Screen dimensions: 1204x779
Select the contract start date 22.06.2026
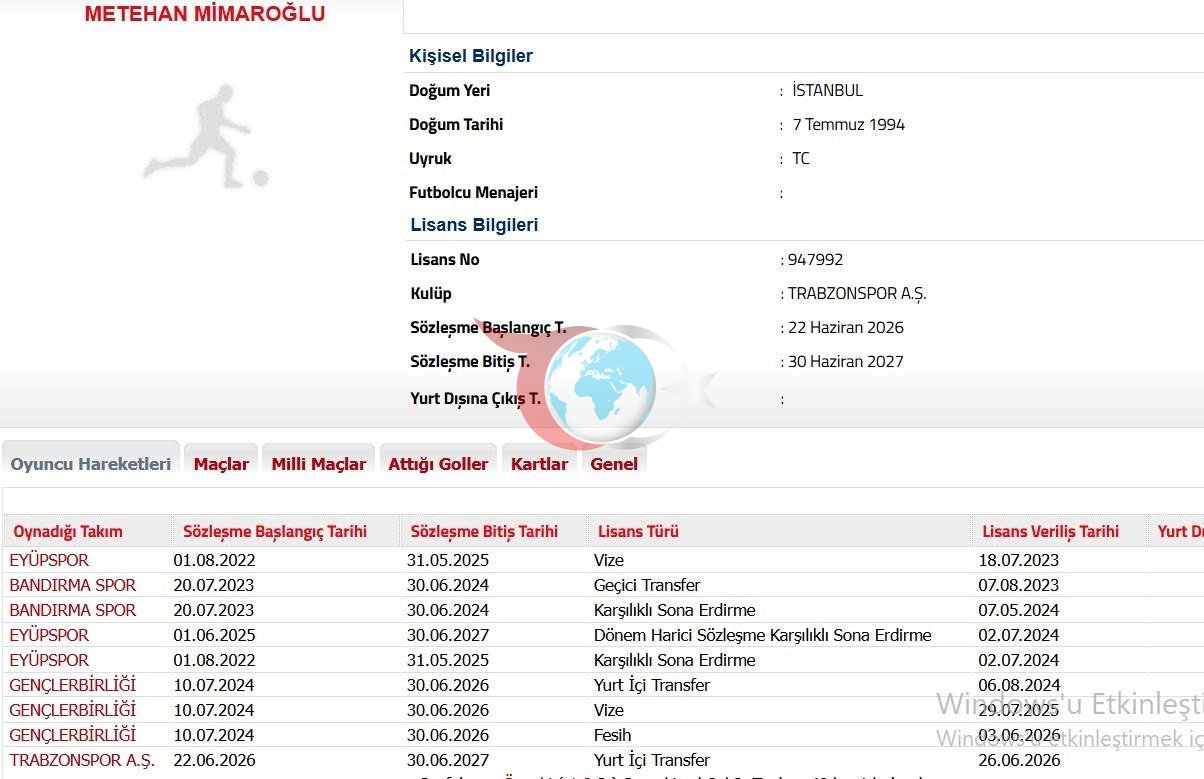[214, 760]
